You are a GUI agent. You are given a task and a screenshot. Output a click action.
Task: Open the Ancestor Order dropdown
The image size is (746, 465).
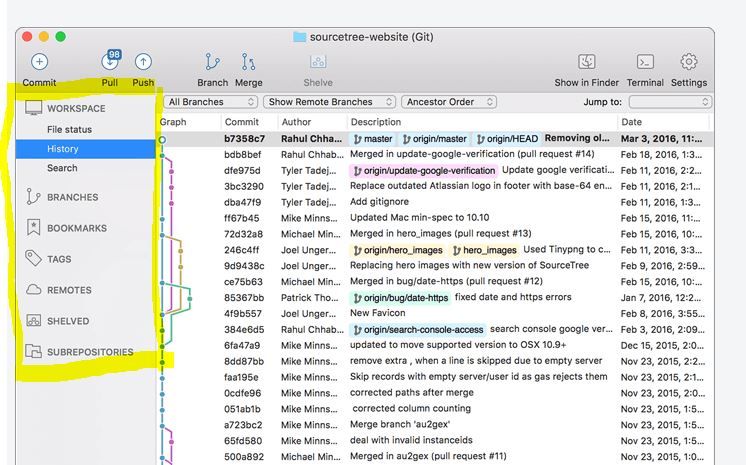449,102
